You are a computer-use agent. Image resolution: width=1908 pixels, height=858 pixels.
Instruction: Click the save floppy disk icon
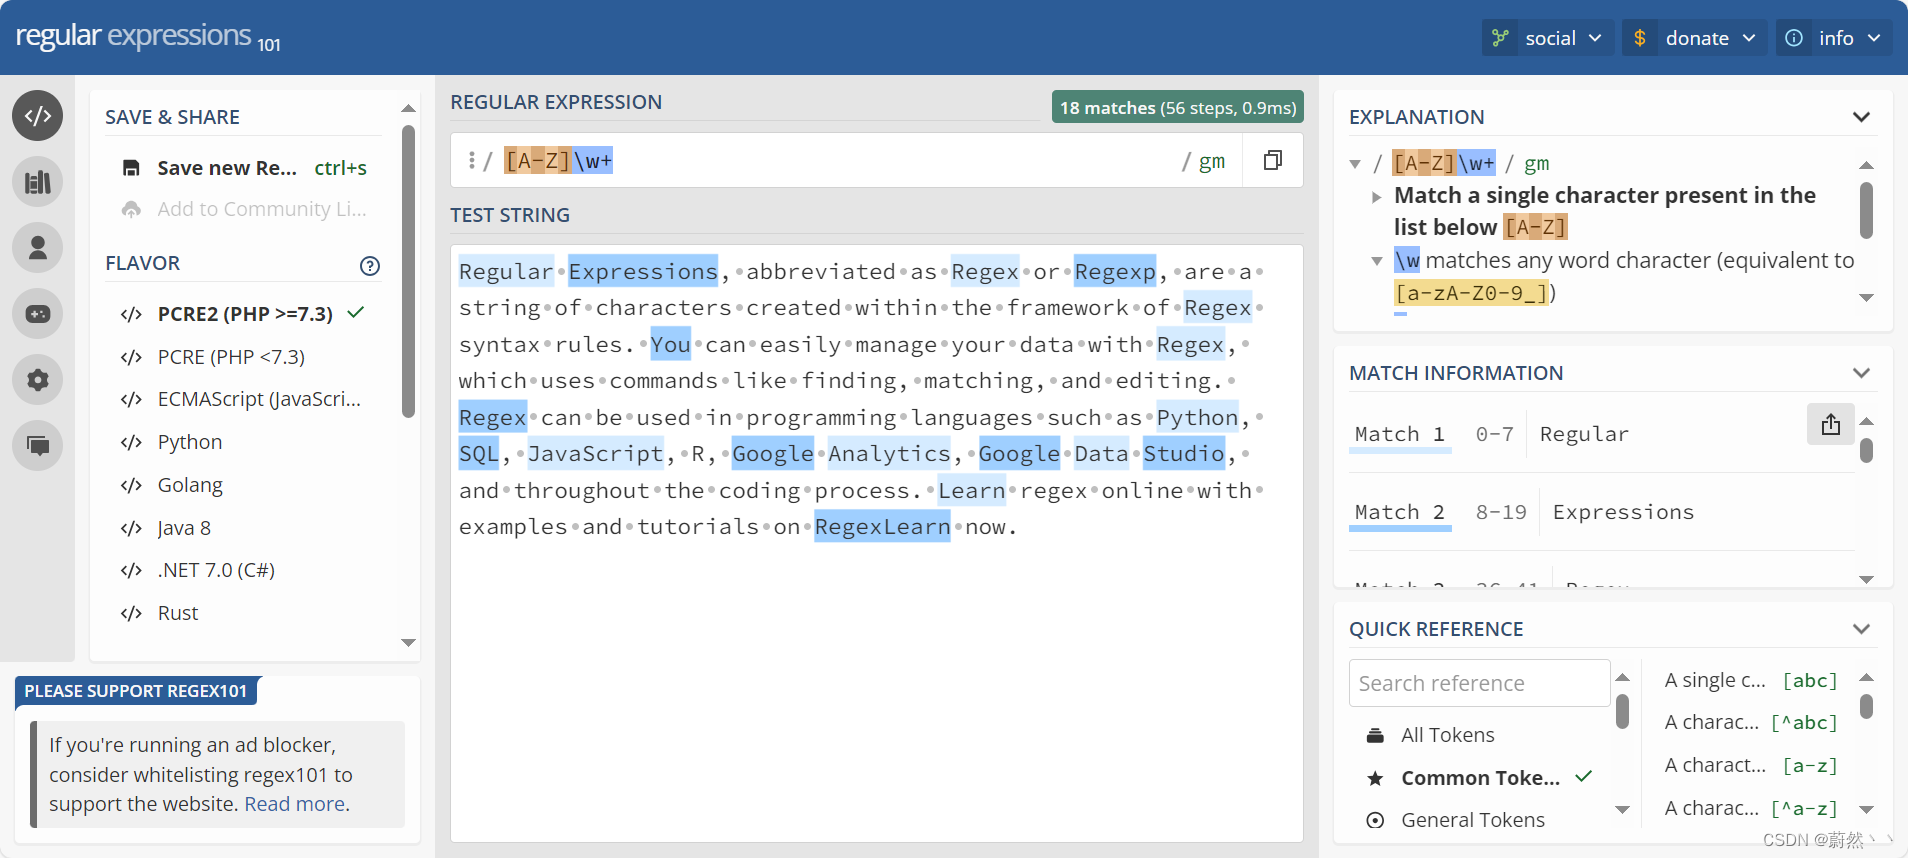pyautogui.click(x=131, y=168)
